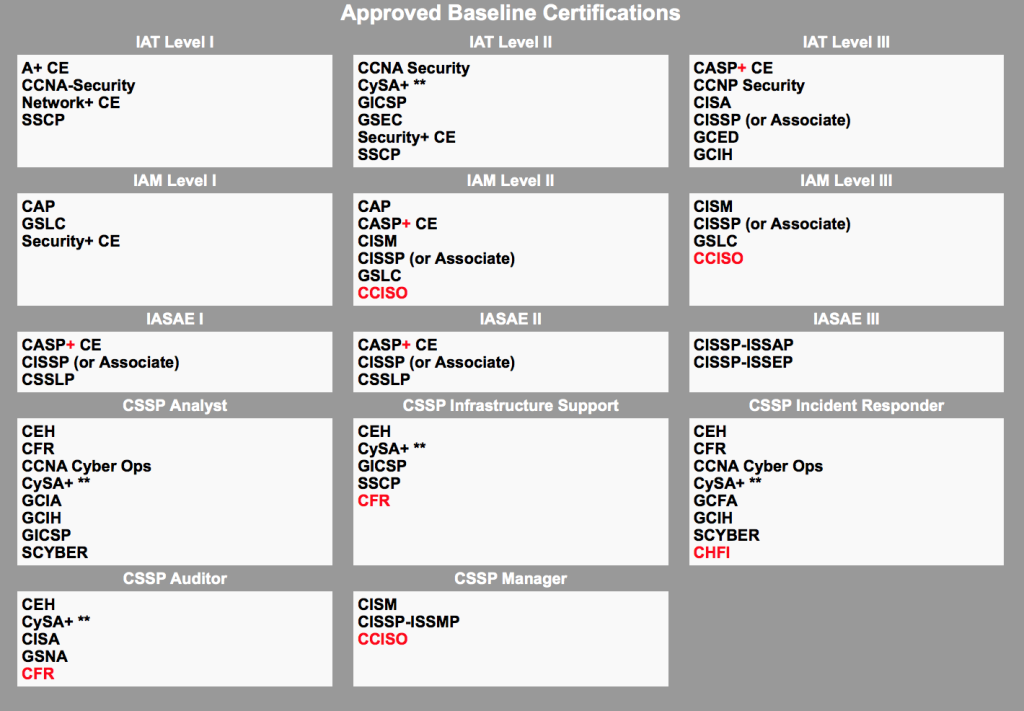The height and width of the screenshot is (711, 1024).
Task: Click SCYBER in CSSP Analyst list
Action: point(55,552)
